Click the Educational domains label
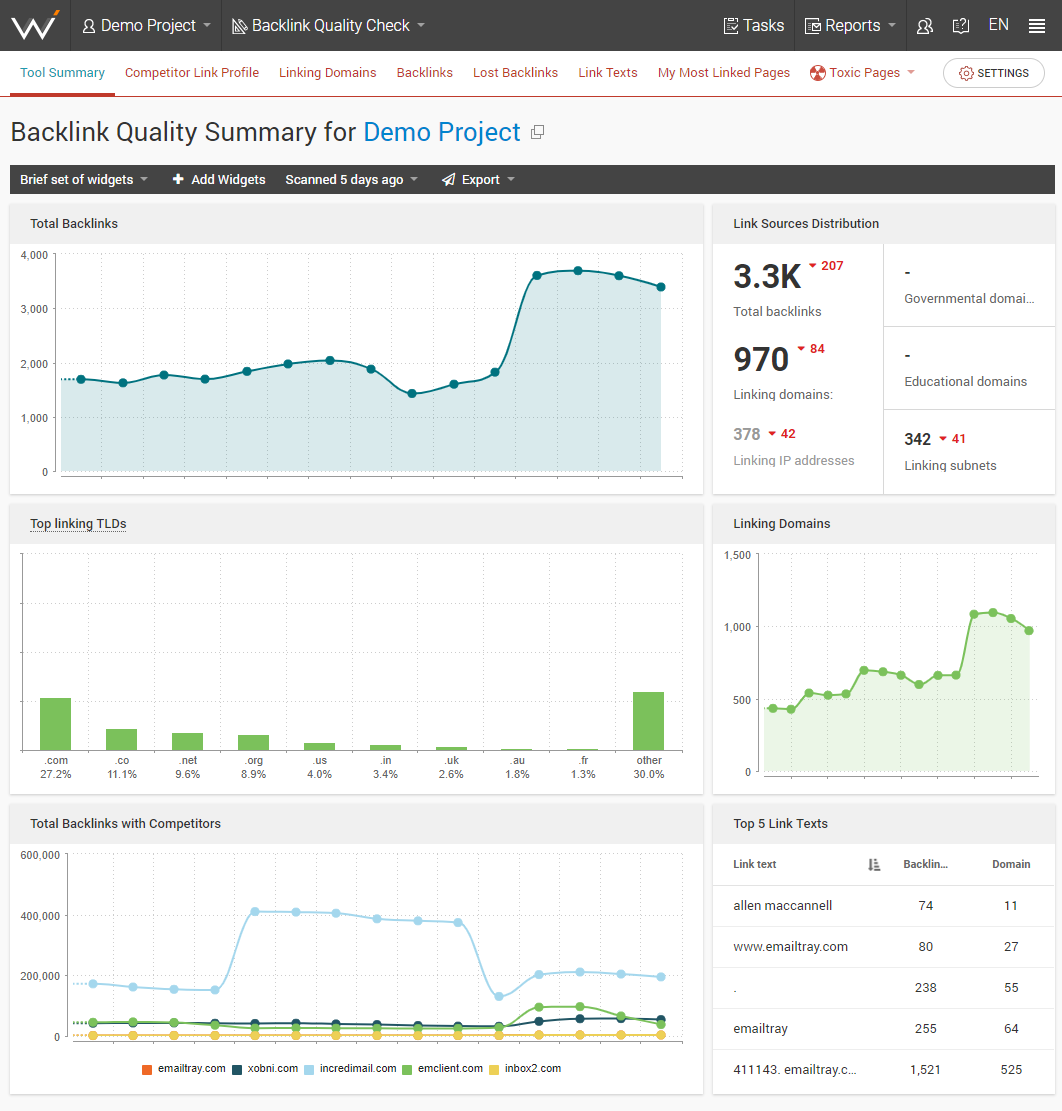The width and height of the screenshot is (1062, 1111). 965,382
